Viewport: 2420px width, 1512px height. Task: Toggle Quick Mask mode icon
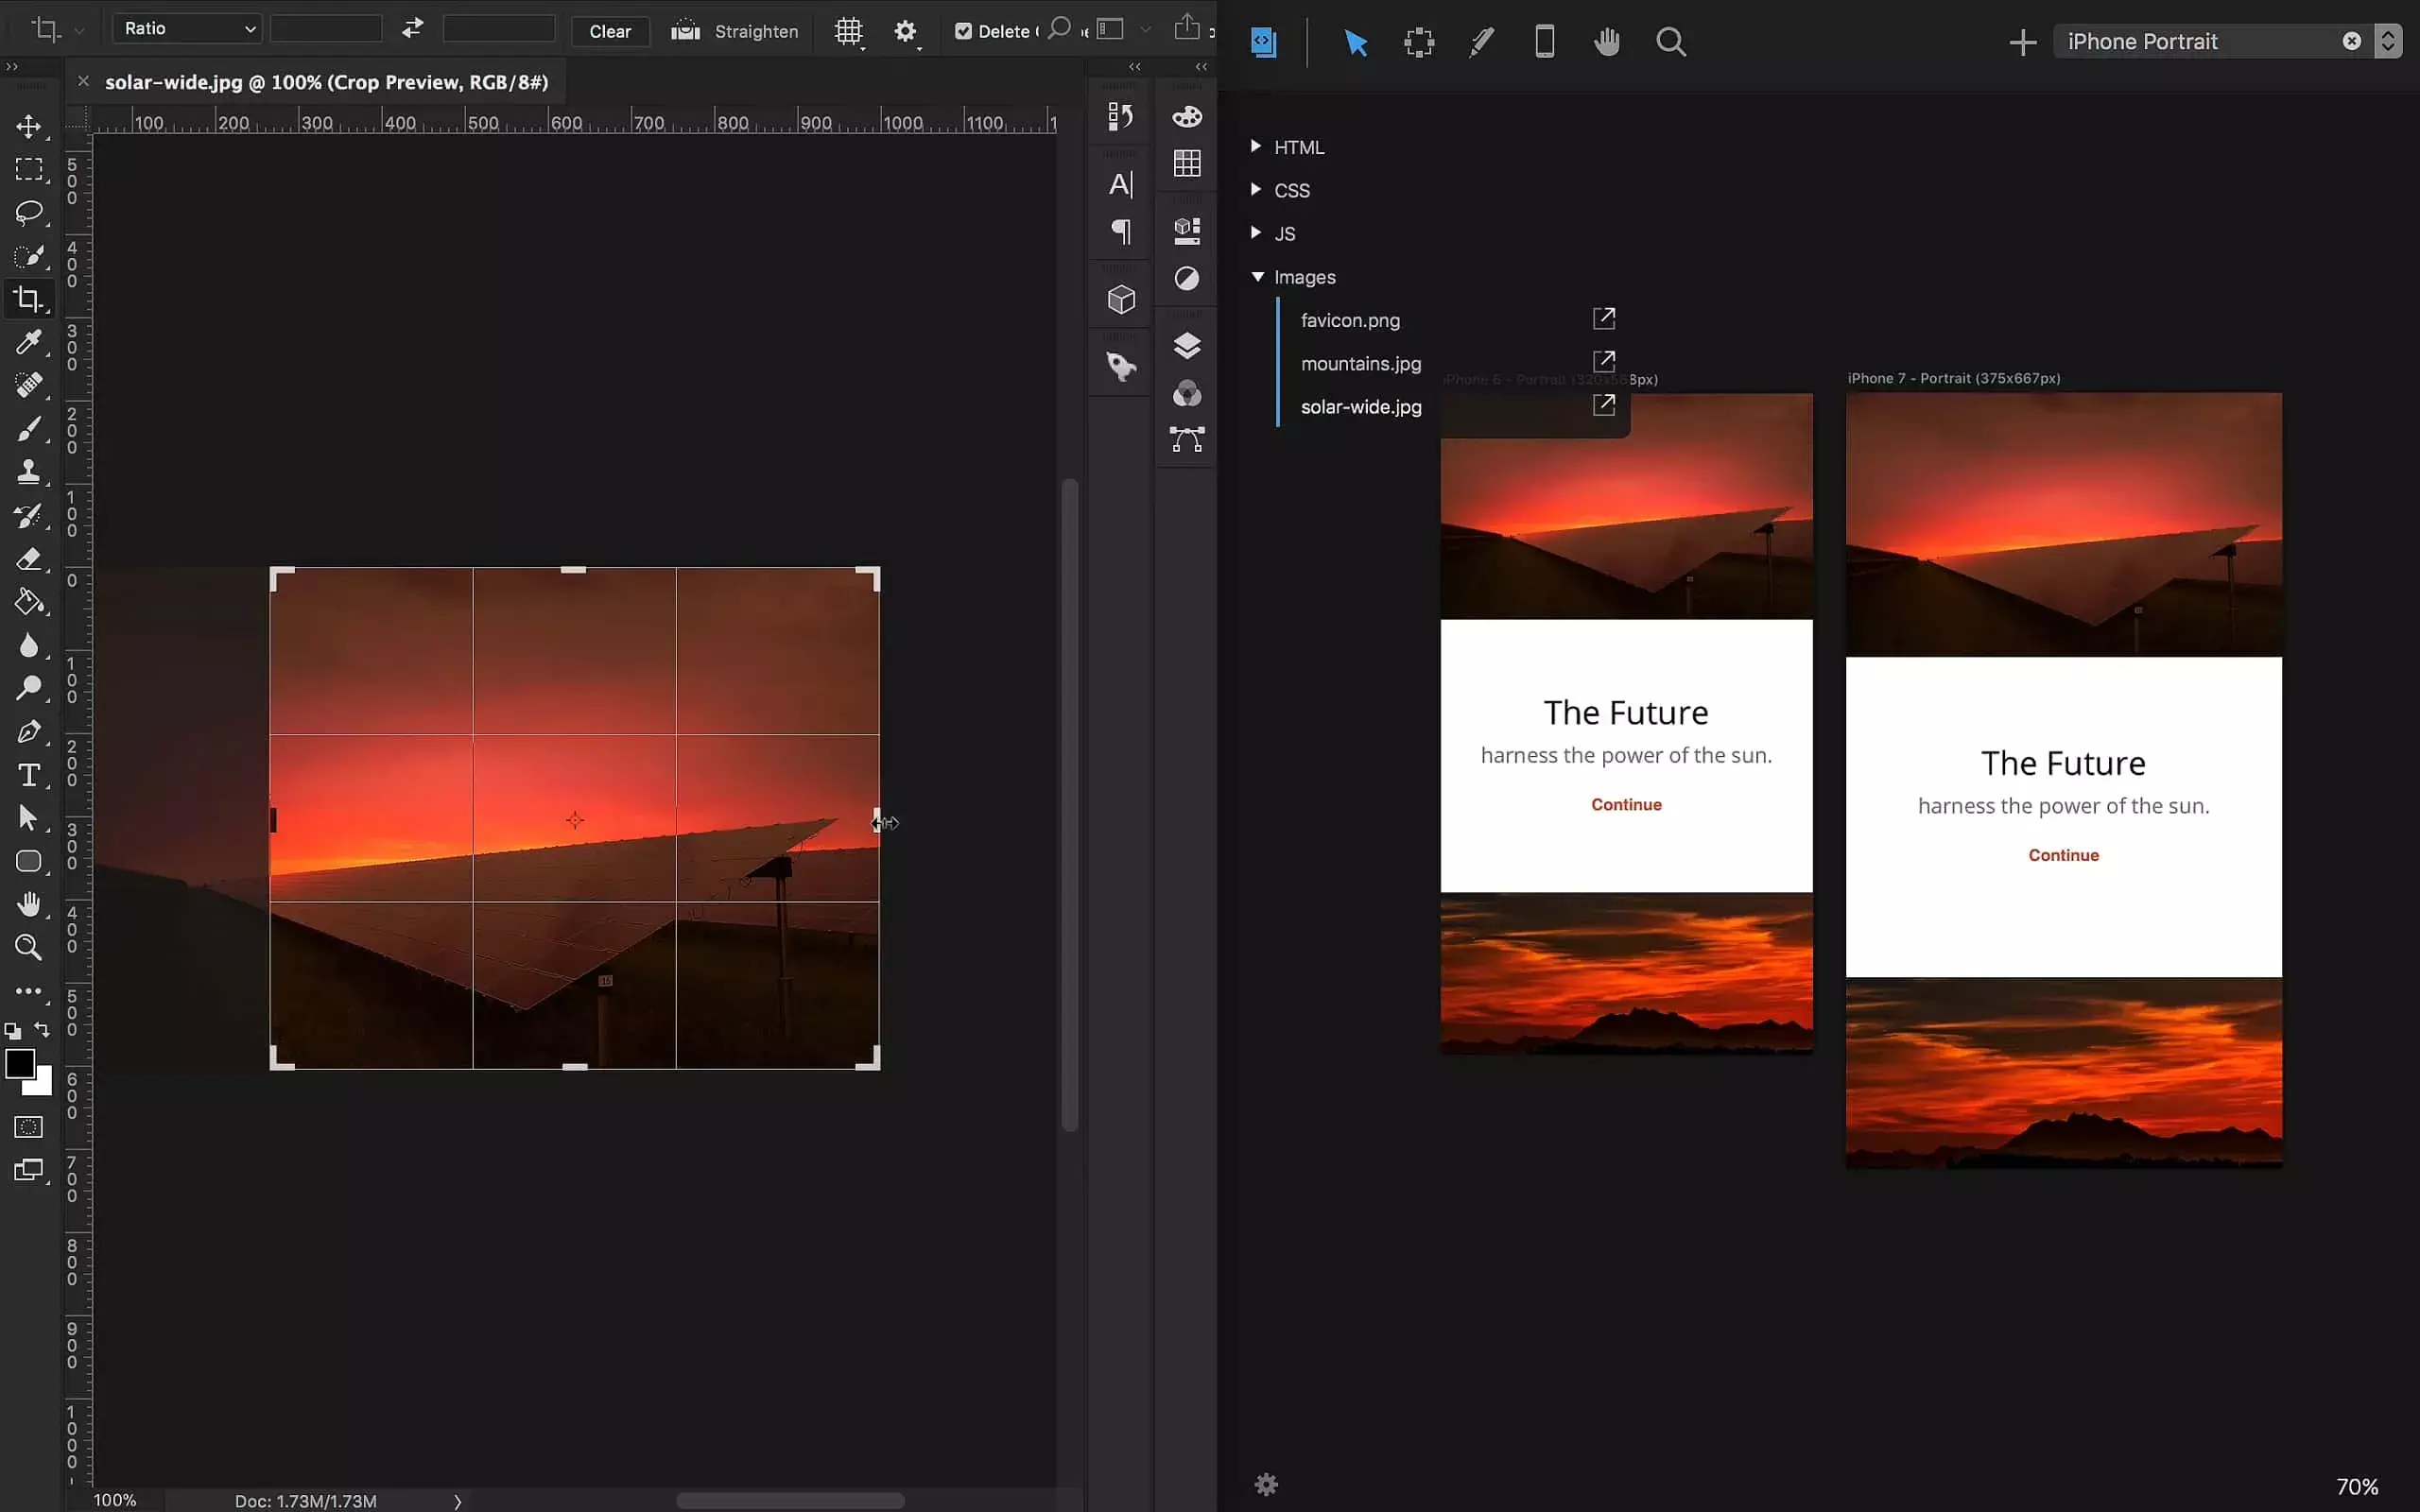tap(28, 1127)
